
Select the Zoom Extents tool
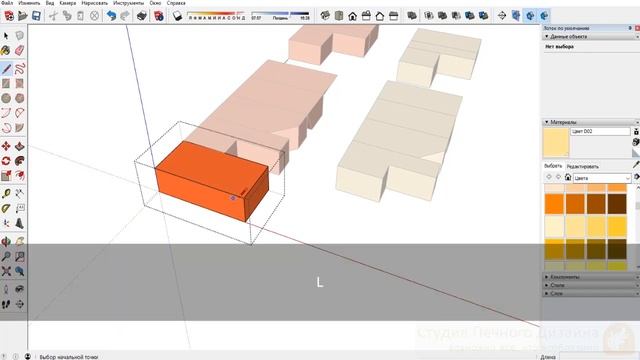6,271
